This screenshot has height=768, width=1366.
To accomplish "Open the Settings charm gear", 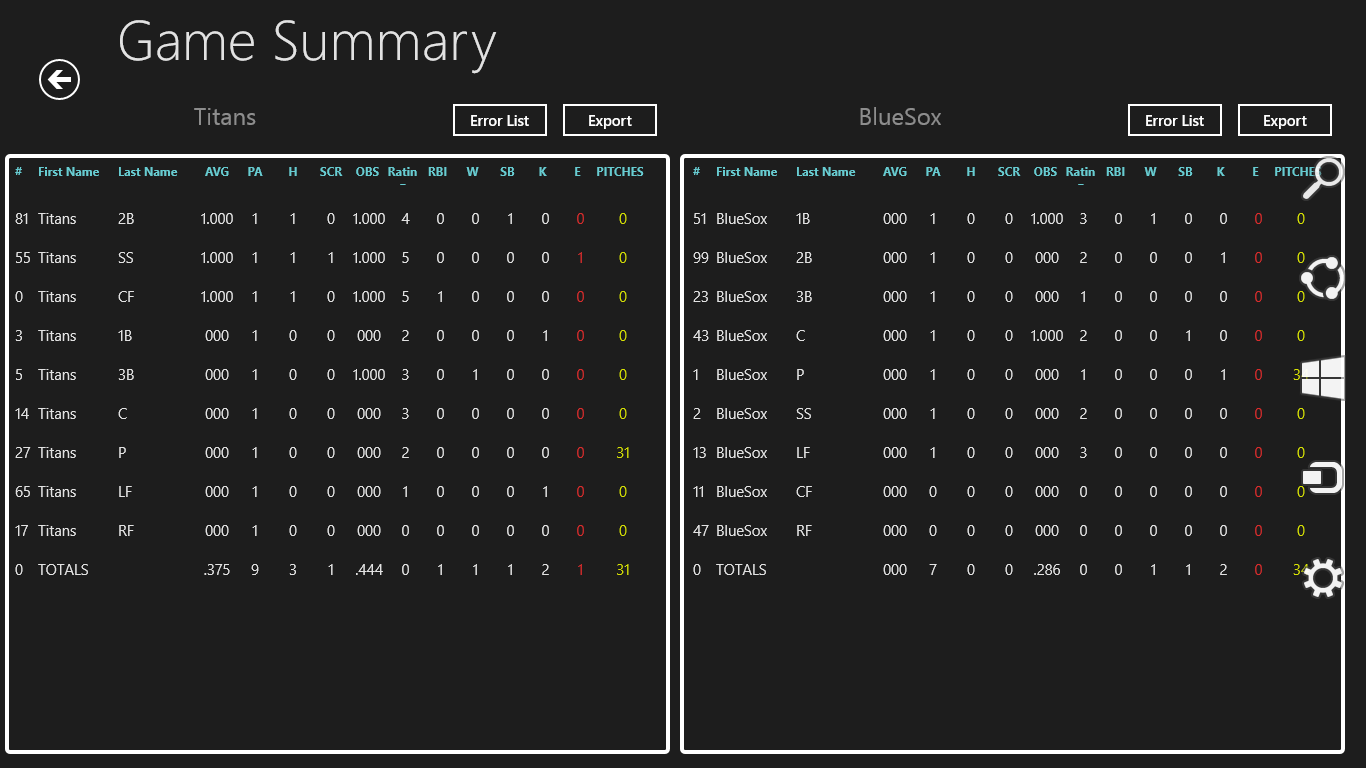I will [x=1324, y=577].
